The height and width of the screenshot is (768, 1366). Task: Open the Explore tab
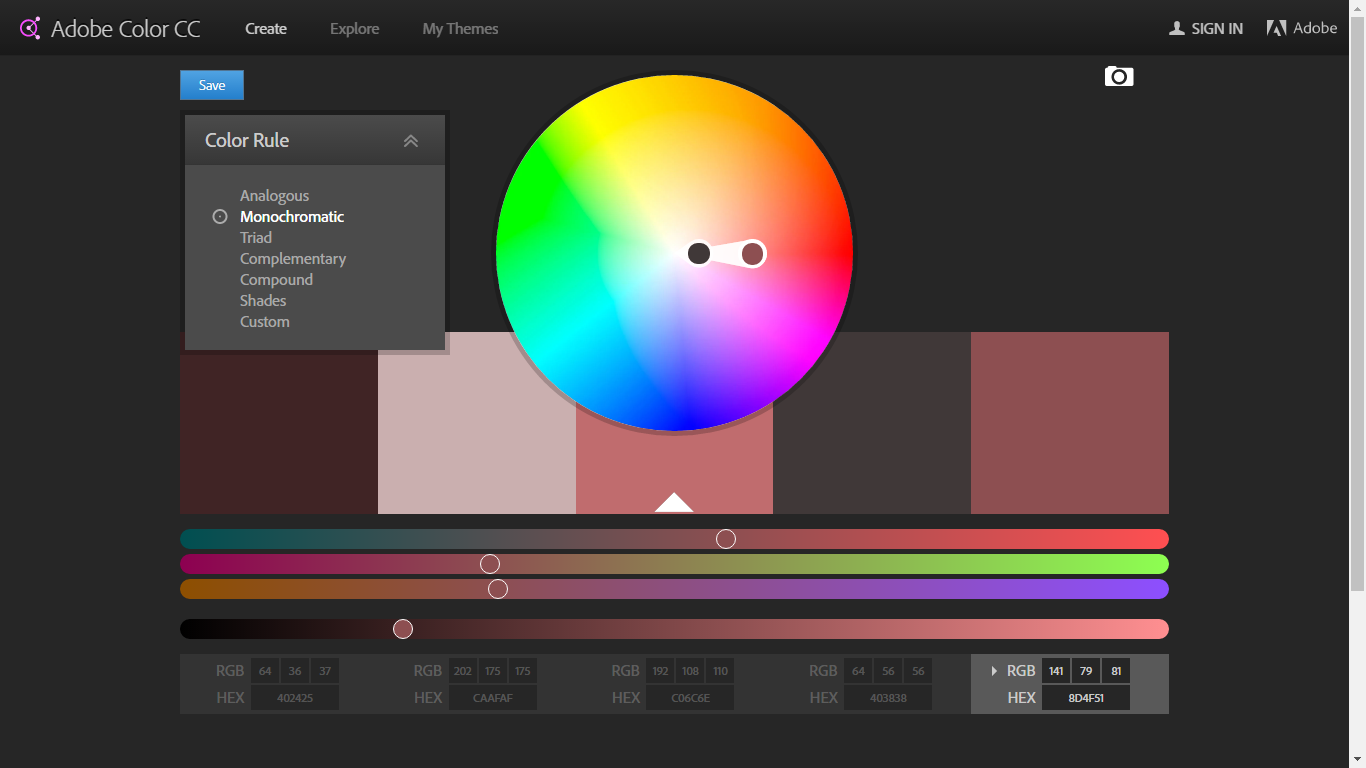[355, 28]
